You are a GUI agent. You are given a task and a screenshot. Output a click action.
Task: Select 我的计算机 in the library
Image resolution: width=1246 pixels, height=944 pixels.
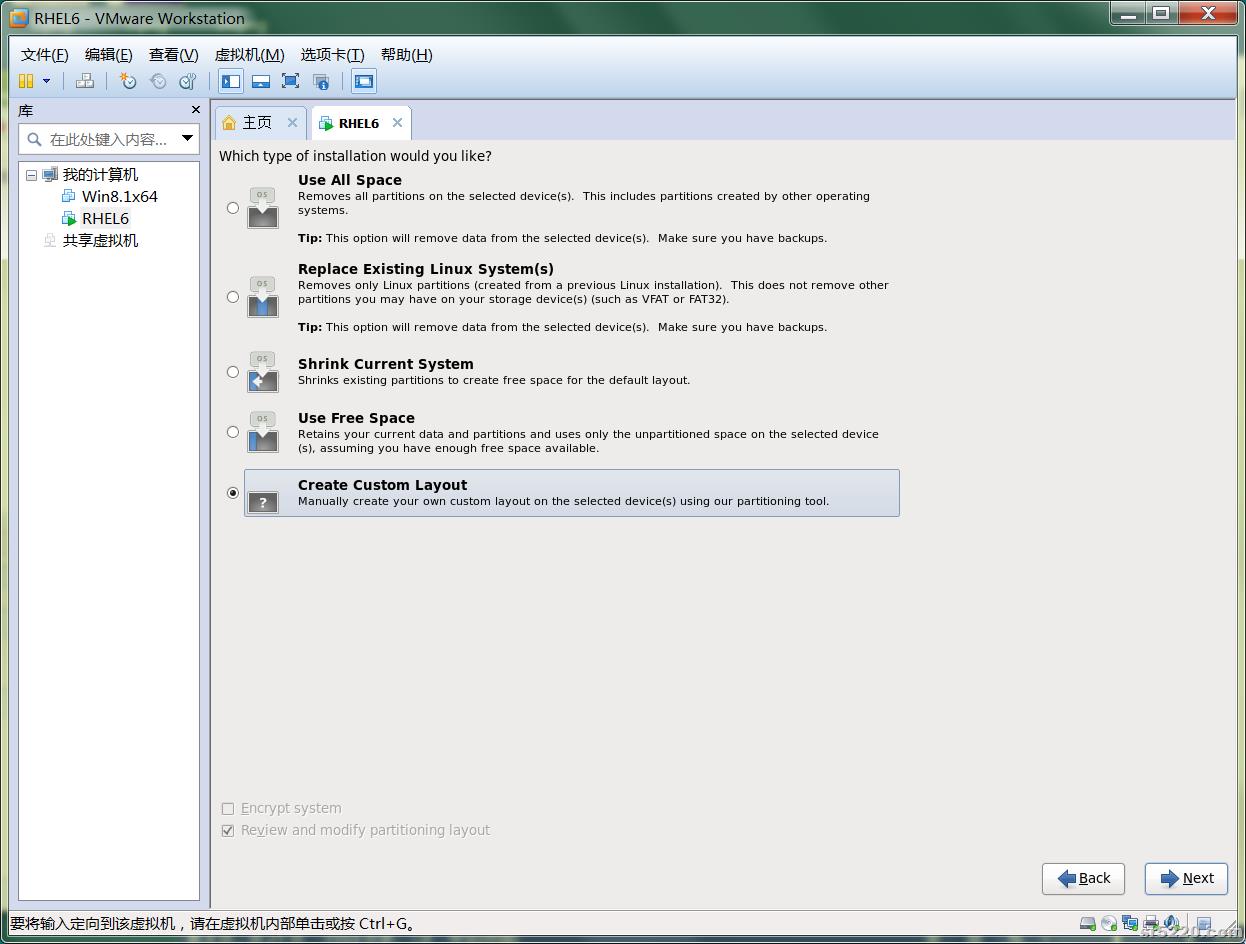[100, 174]
